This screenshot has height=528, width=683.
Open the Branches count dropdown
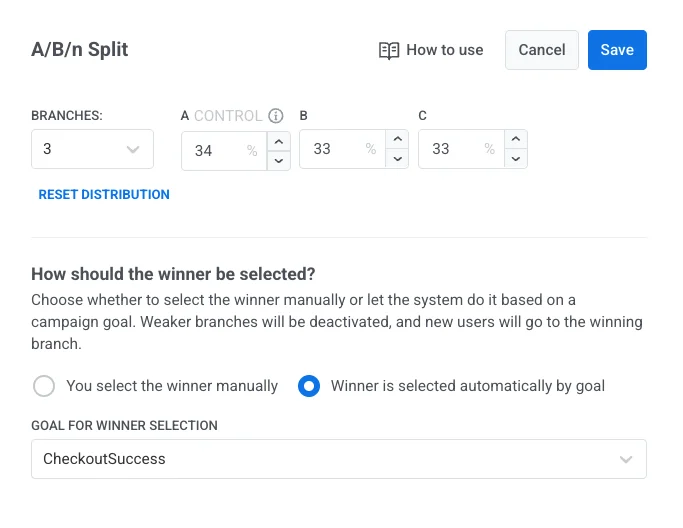pos(92,150)
